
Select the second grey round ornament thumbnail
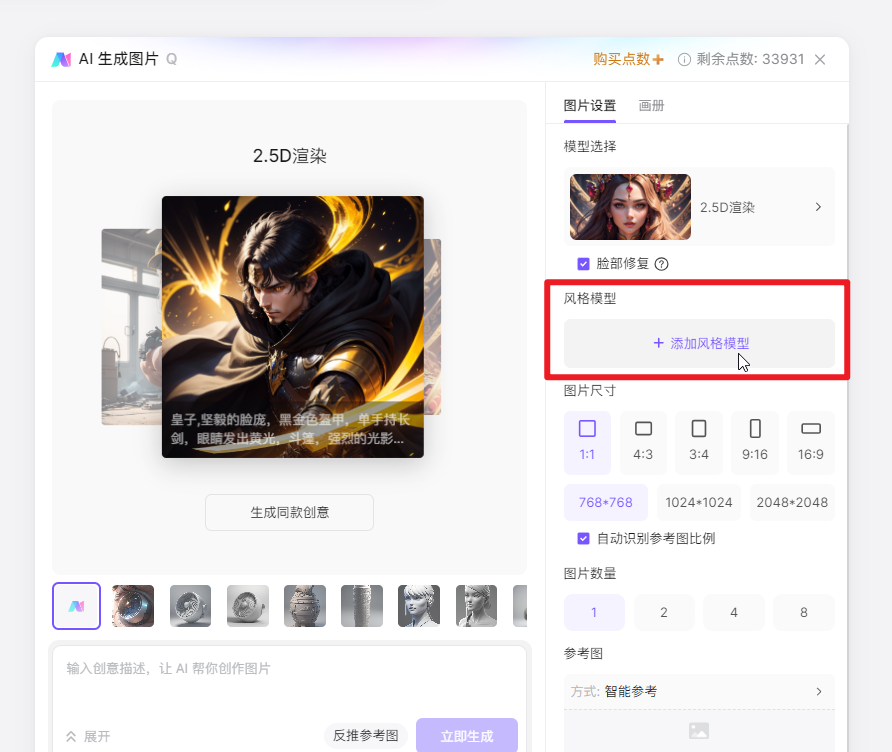[247, 606]
